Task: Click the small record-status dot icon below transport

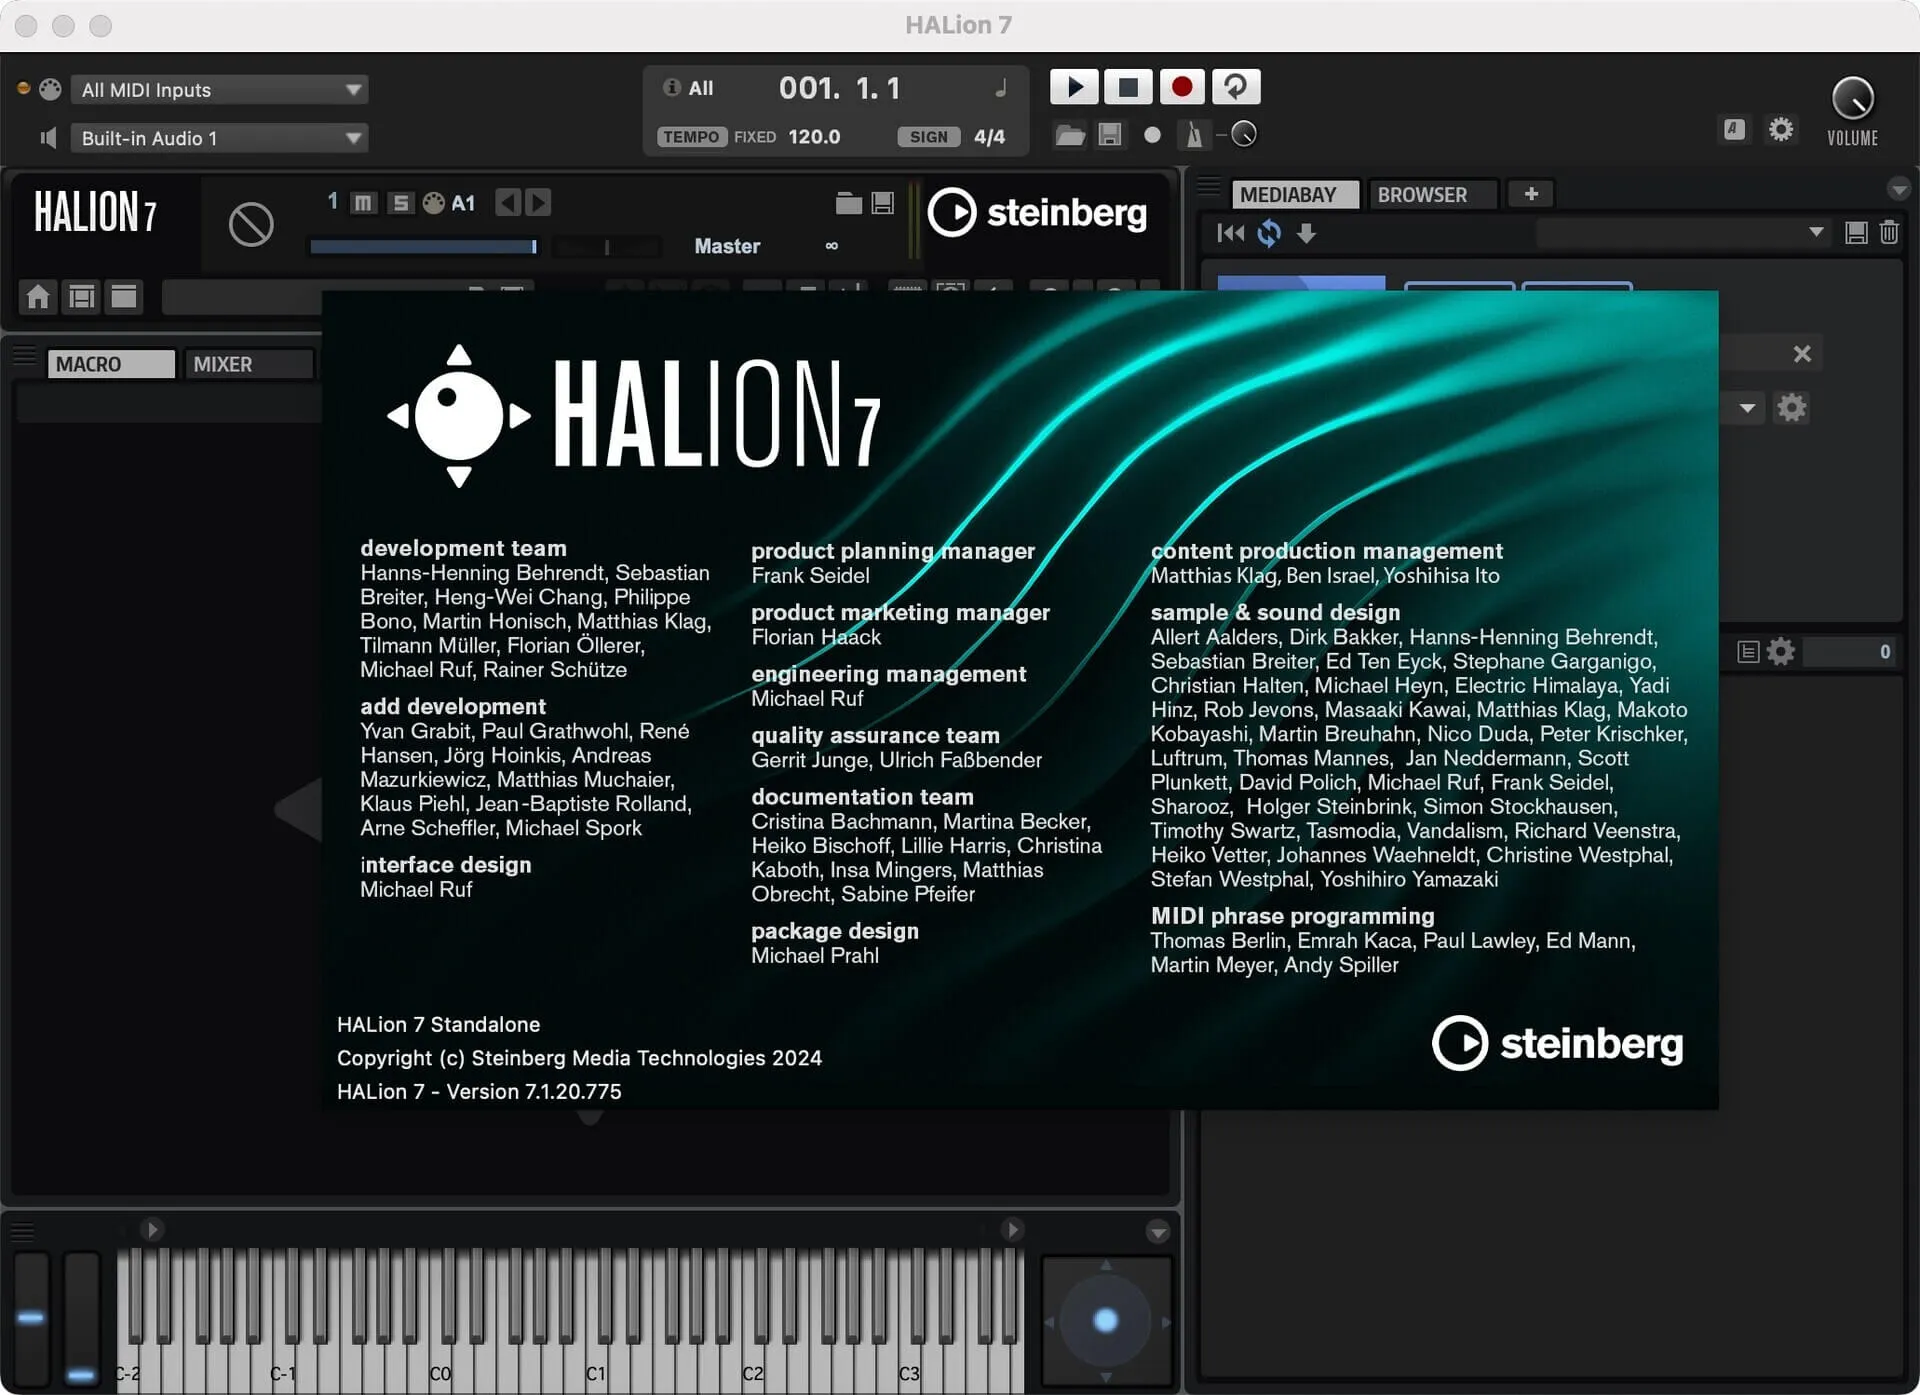Action: 1152,135
